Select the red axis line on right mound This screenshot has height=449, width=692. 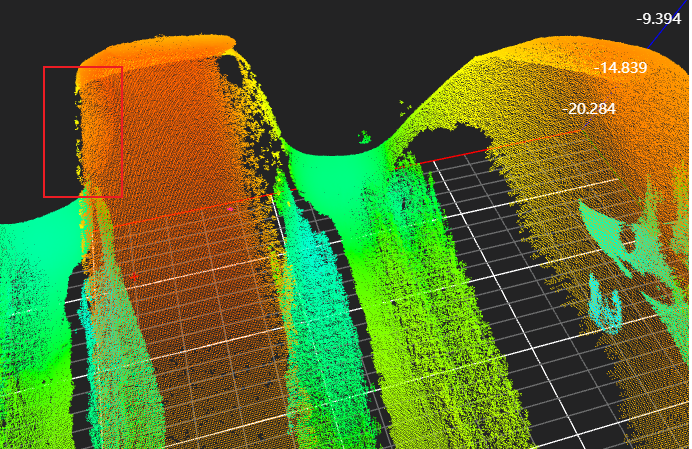pos(494,149)
